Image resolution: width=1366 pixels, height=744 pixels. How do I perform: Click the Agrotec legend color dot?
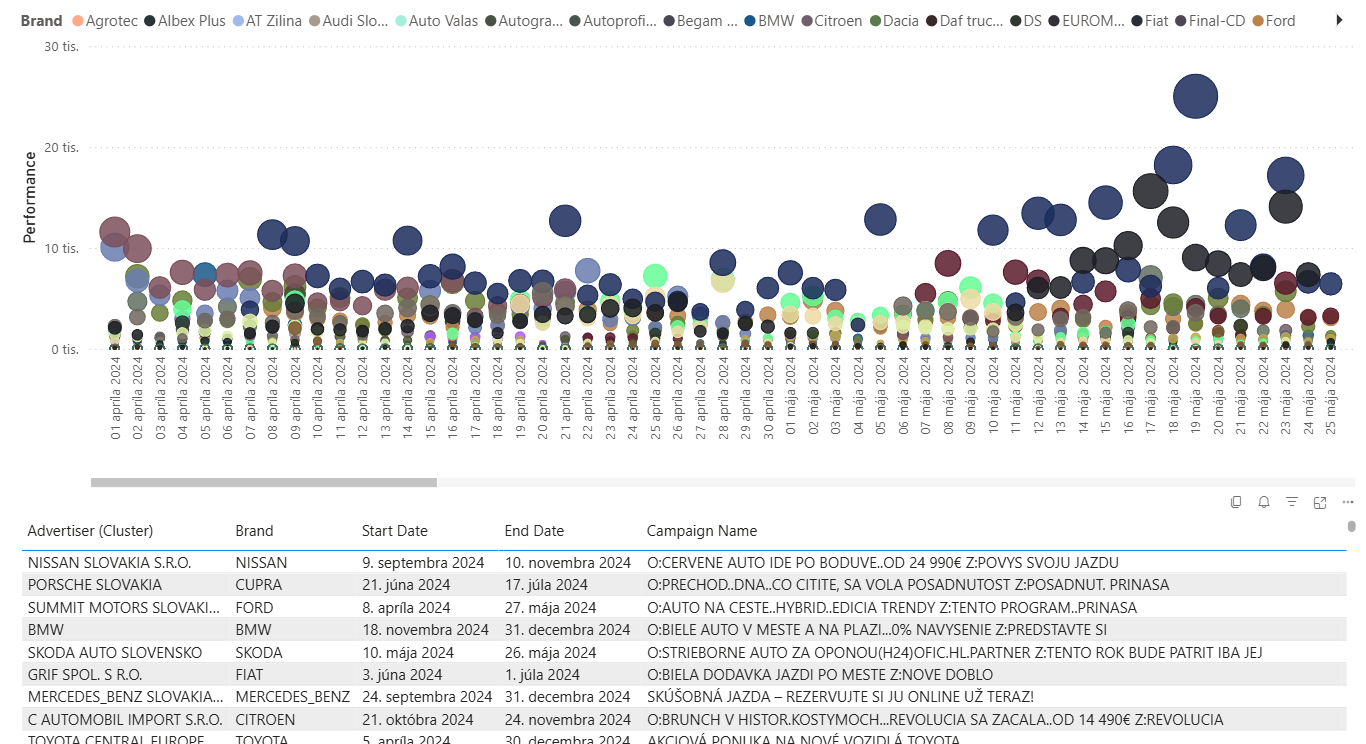78,21
